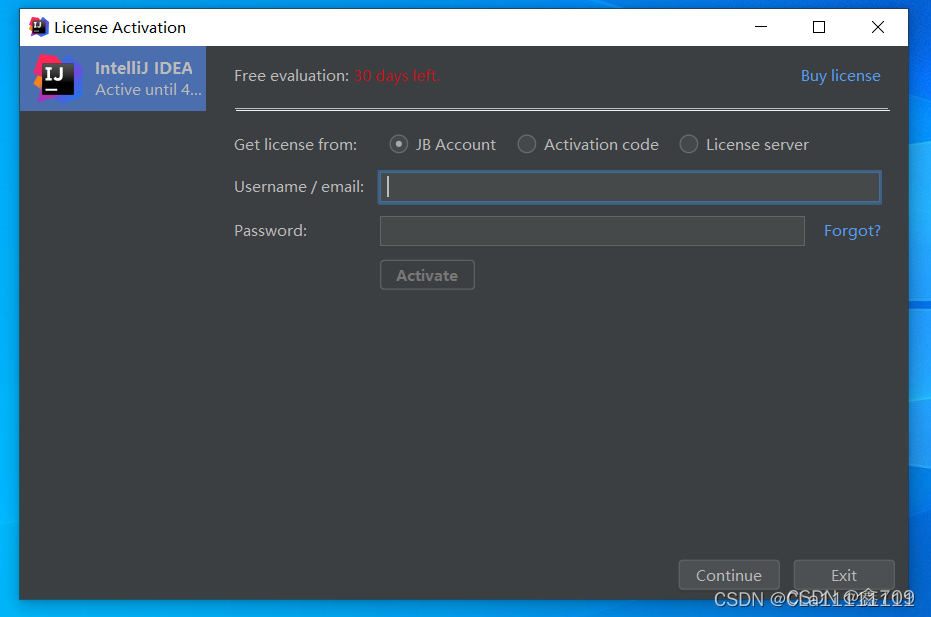Open the Forgot? password link
This screenshot has width=931, height=617.
pyautogui.click(x=852, y=231)
